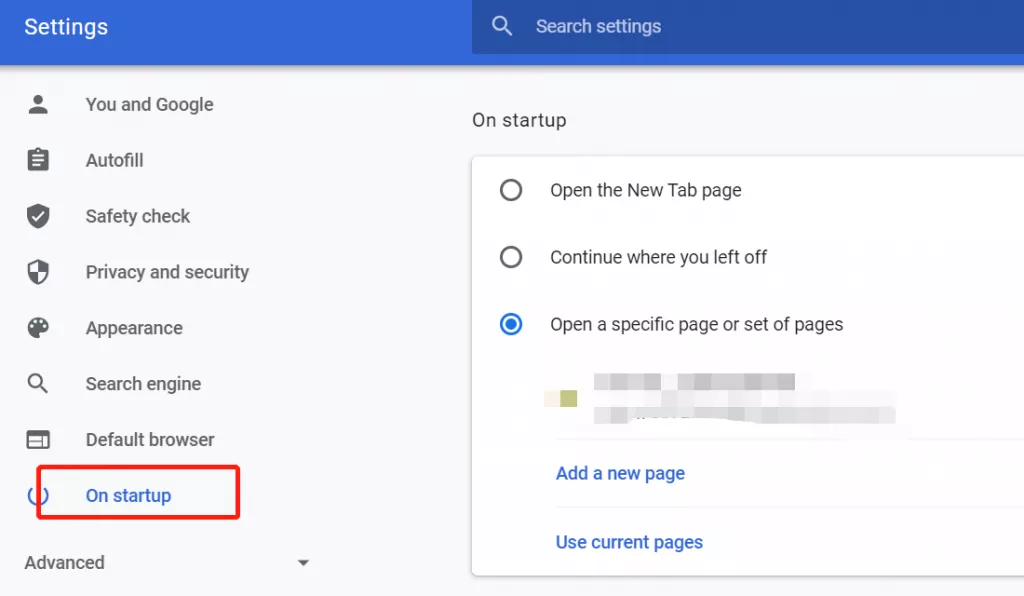This screenshot has width=1024, height=596.
Task: Click the Appearance palette icon
Action: pos(38,328)
